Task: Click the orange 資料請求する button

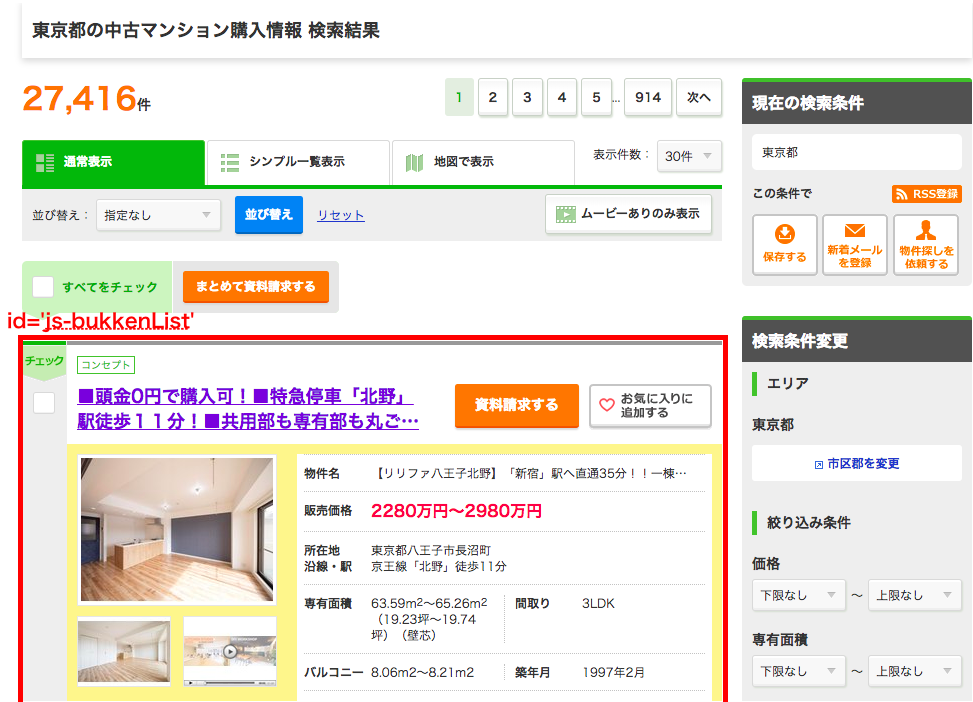Action: pos(516,406)
